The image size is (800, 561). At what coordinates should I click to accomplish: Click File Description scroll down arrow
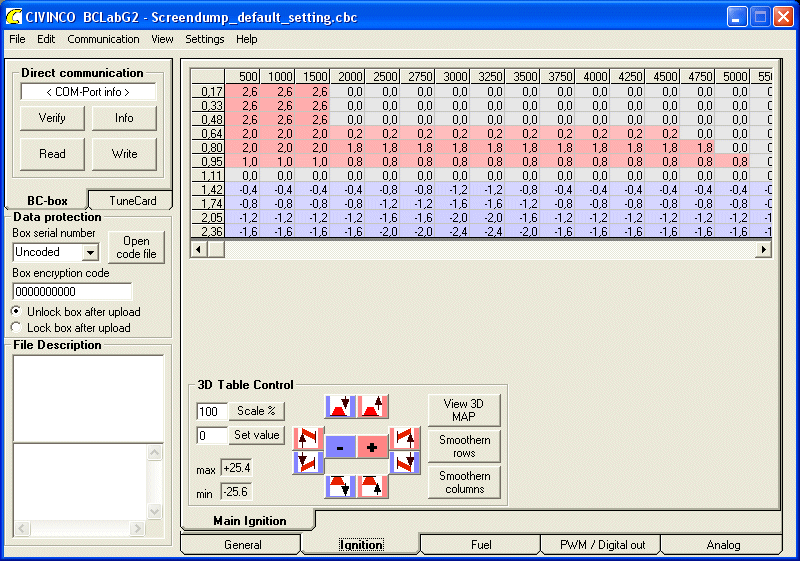tap(155, 511)
